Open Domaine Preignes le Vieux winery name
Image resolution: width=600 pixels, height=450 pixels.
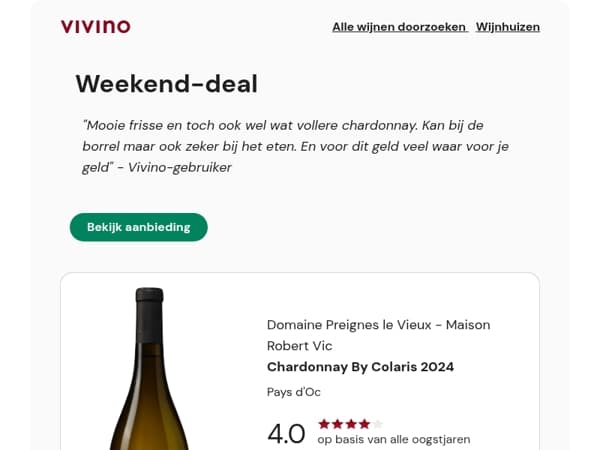click(x=378, y=325)
